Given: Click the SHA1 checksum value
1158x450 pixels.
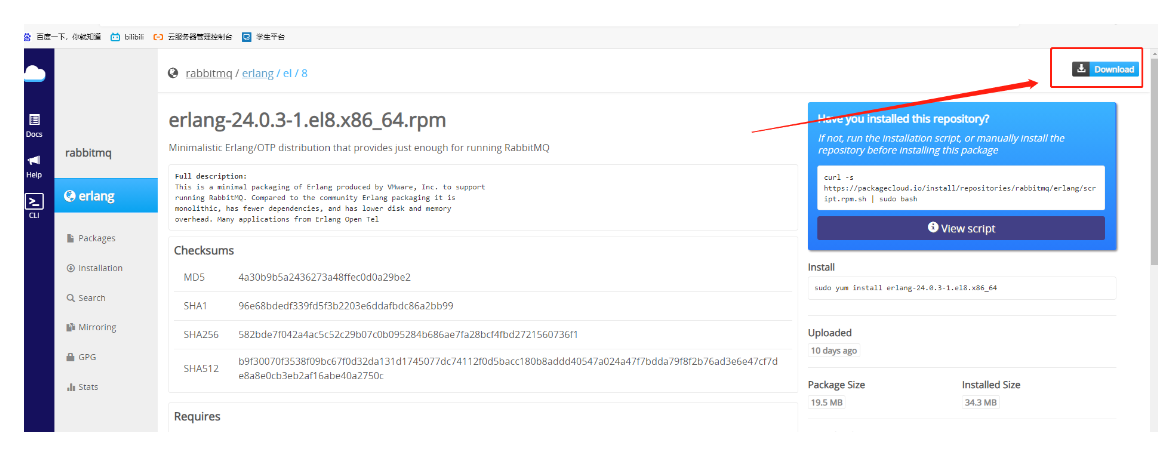Looking at the screenshot, I should click(346, 305).
